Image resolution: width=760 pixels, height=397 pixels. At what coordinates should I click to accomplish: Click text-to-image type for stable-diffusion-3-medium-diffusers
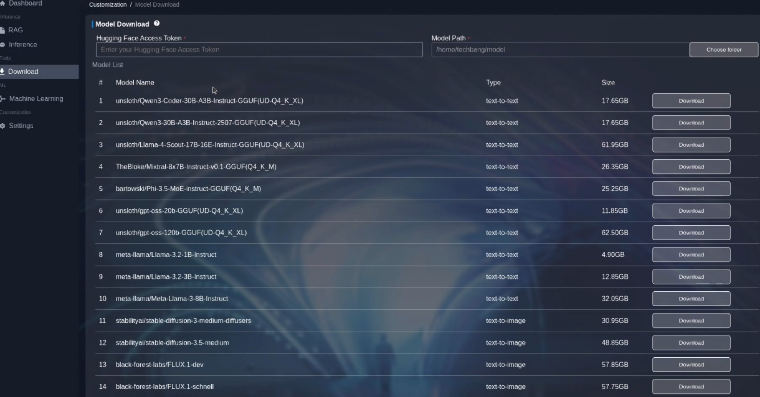click(x=506, y=320)
